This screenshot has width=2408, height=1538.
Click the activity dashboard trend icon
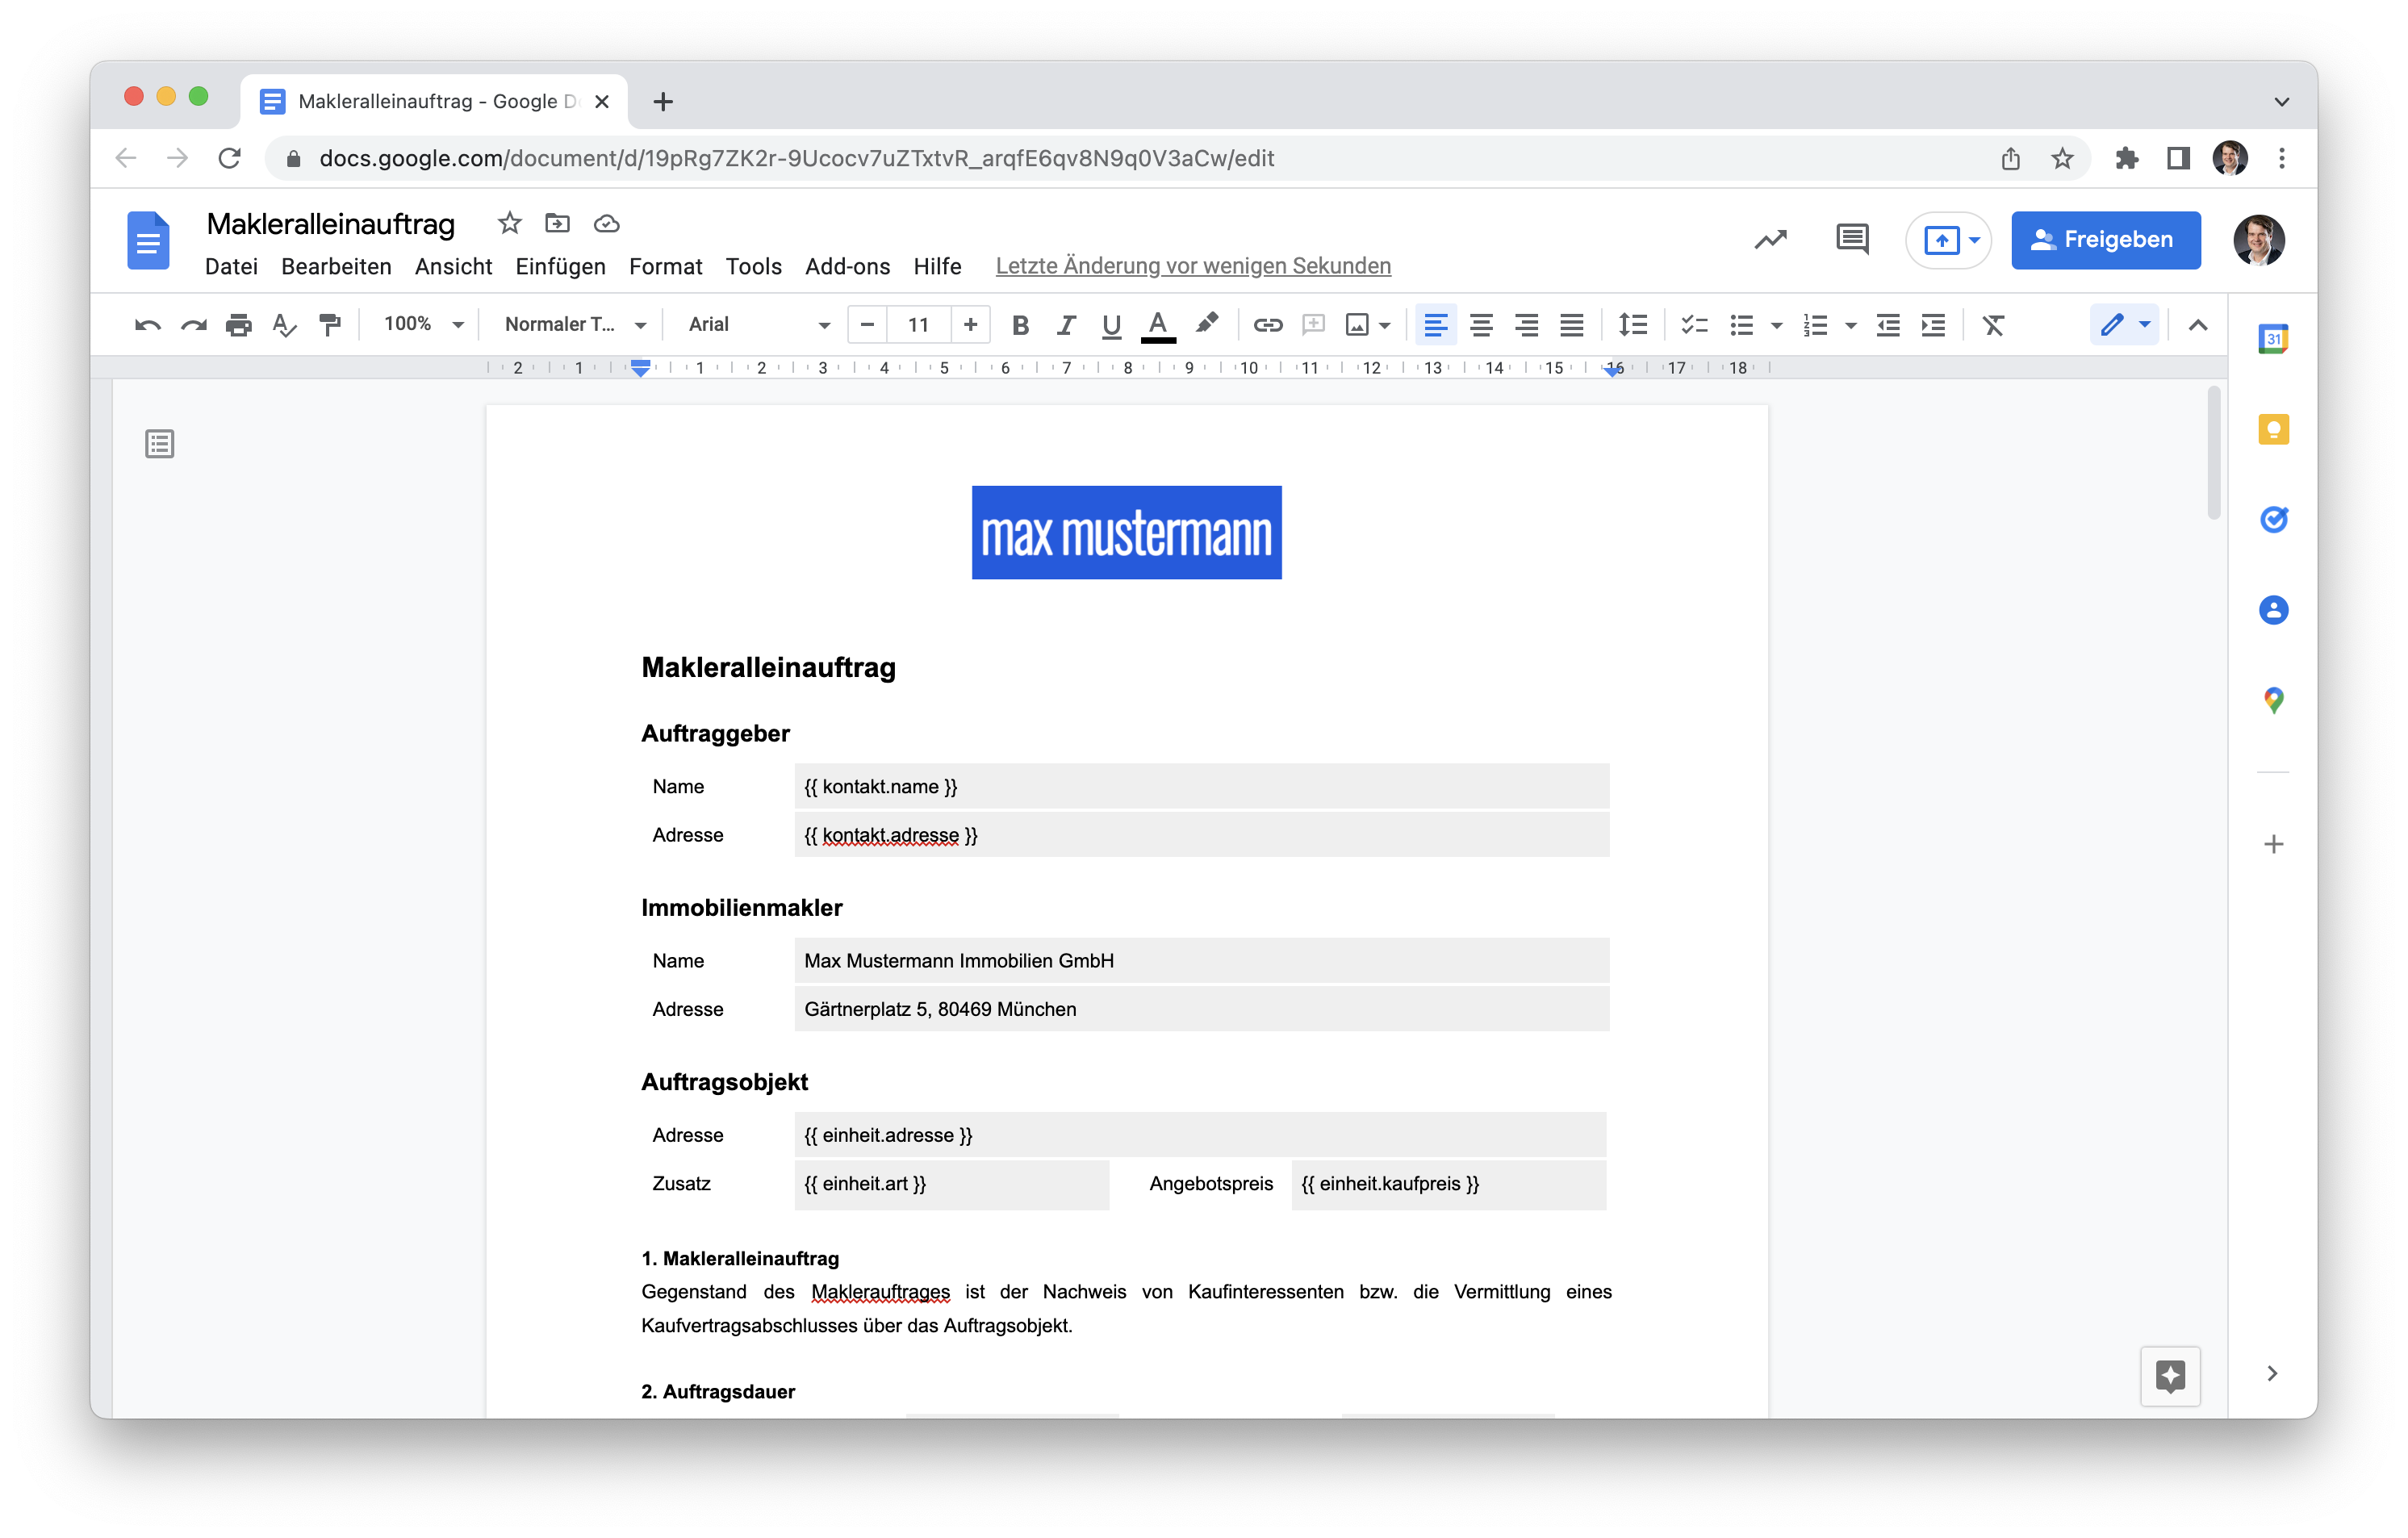tap(1770, 239)
